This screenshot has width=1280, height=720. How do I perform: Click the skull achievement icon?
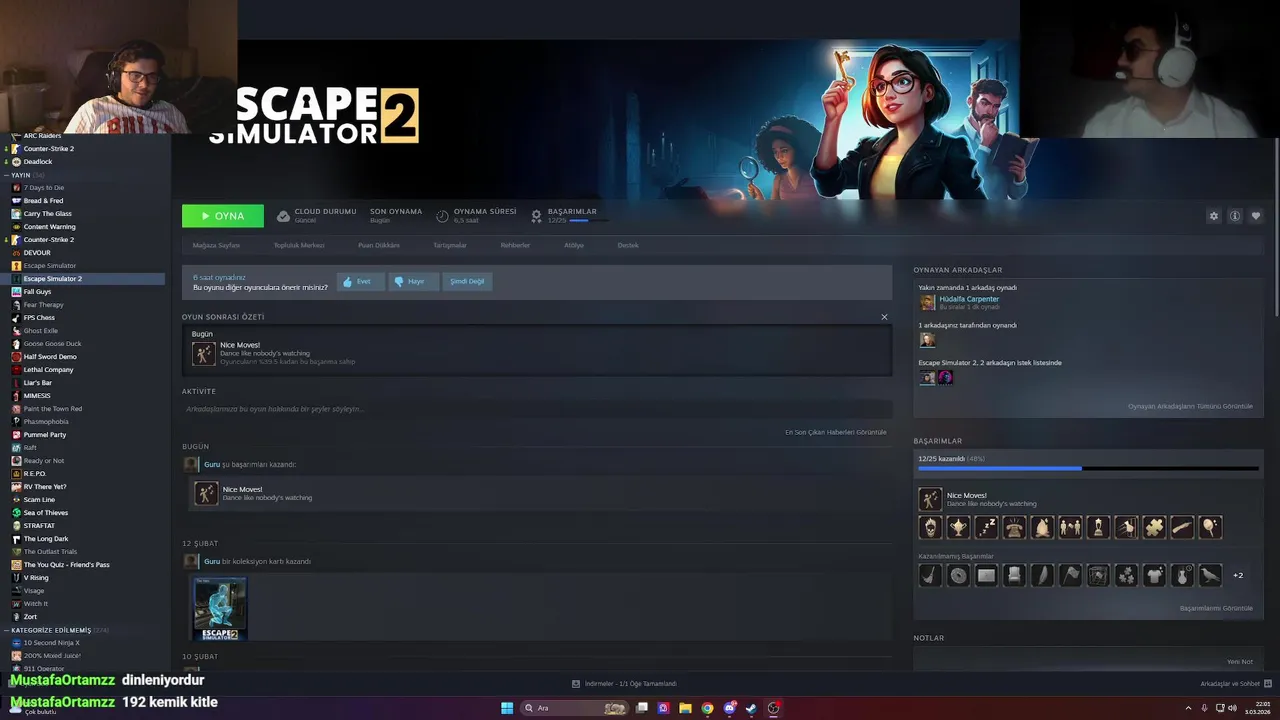point(930,527)
